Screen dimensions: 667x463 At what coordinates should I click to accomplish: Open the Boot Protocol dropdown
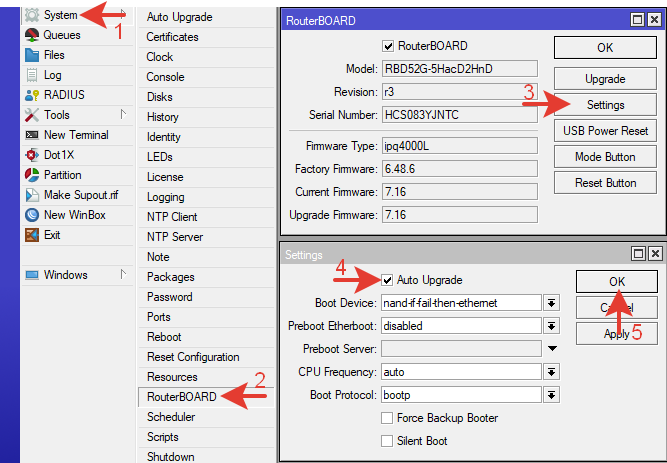click(x=552, y=395)
